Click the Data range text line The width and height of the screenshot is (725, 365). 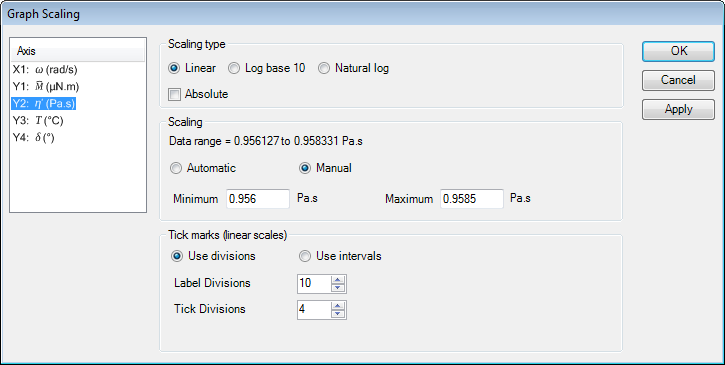click(x=266, y=142)
